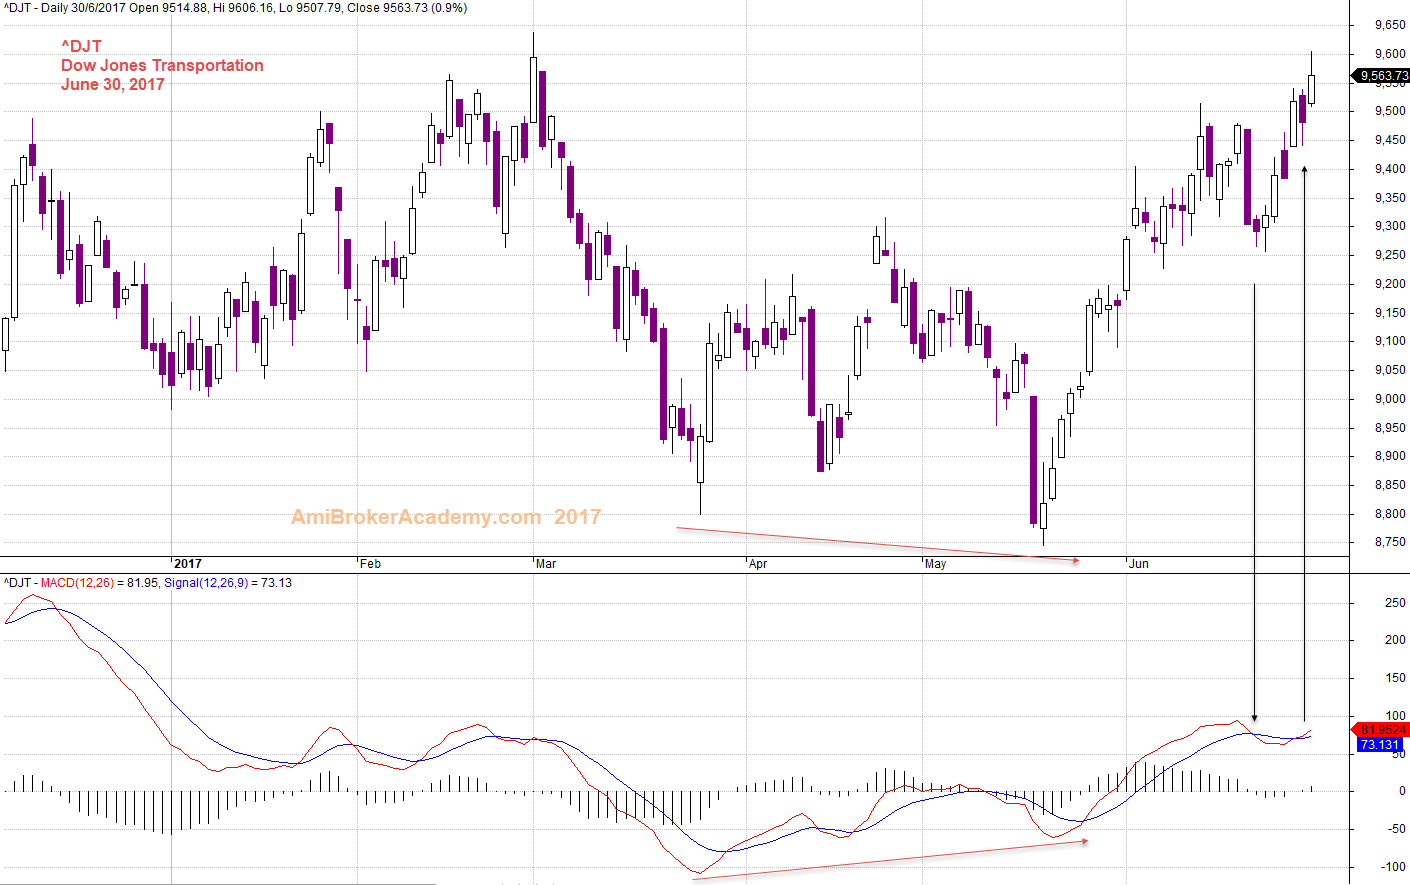The image size is (1410, 885).
Task: Click the 9,450 price axis label
Action: 1389,140
